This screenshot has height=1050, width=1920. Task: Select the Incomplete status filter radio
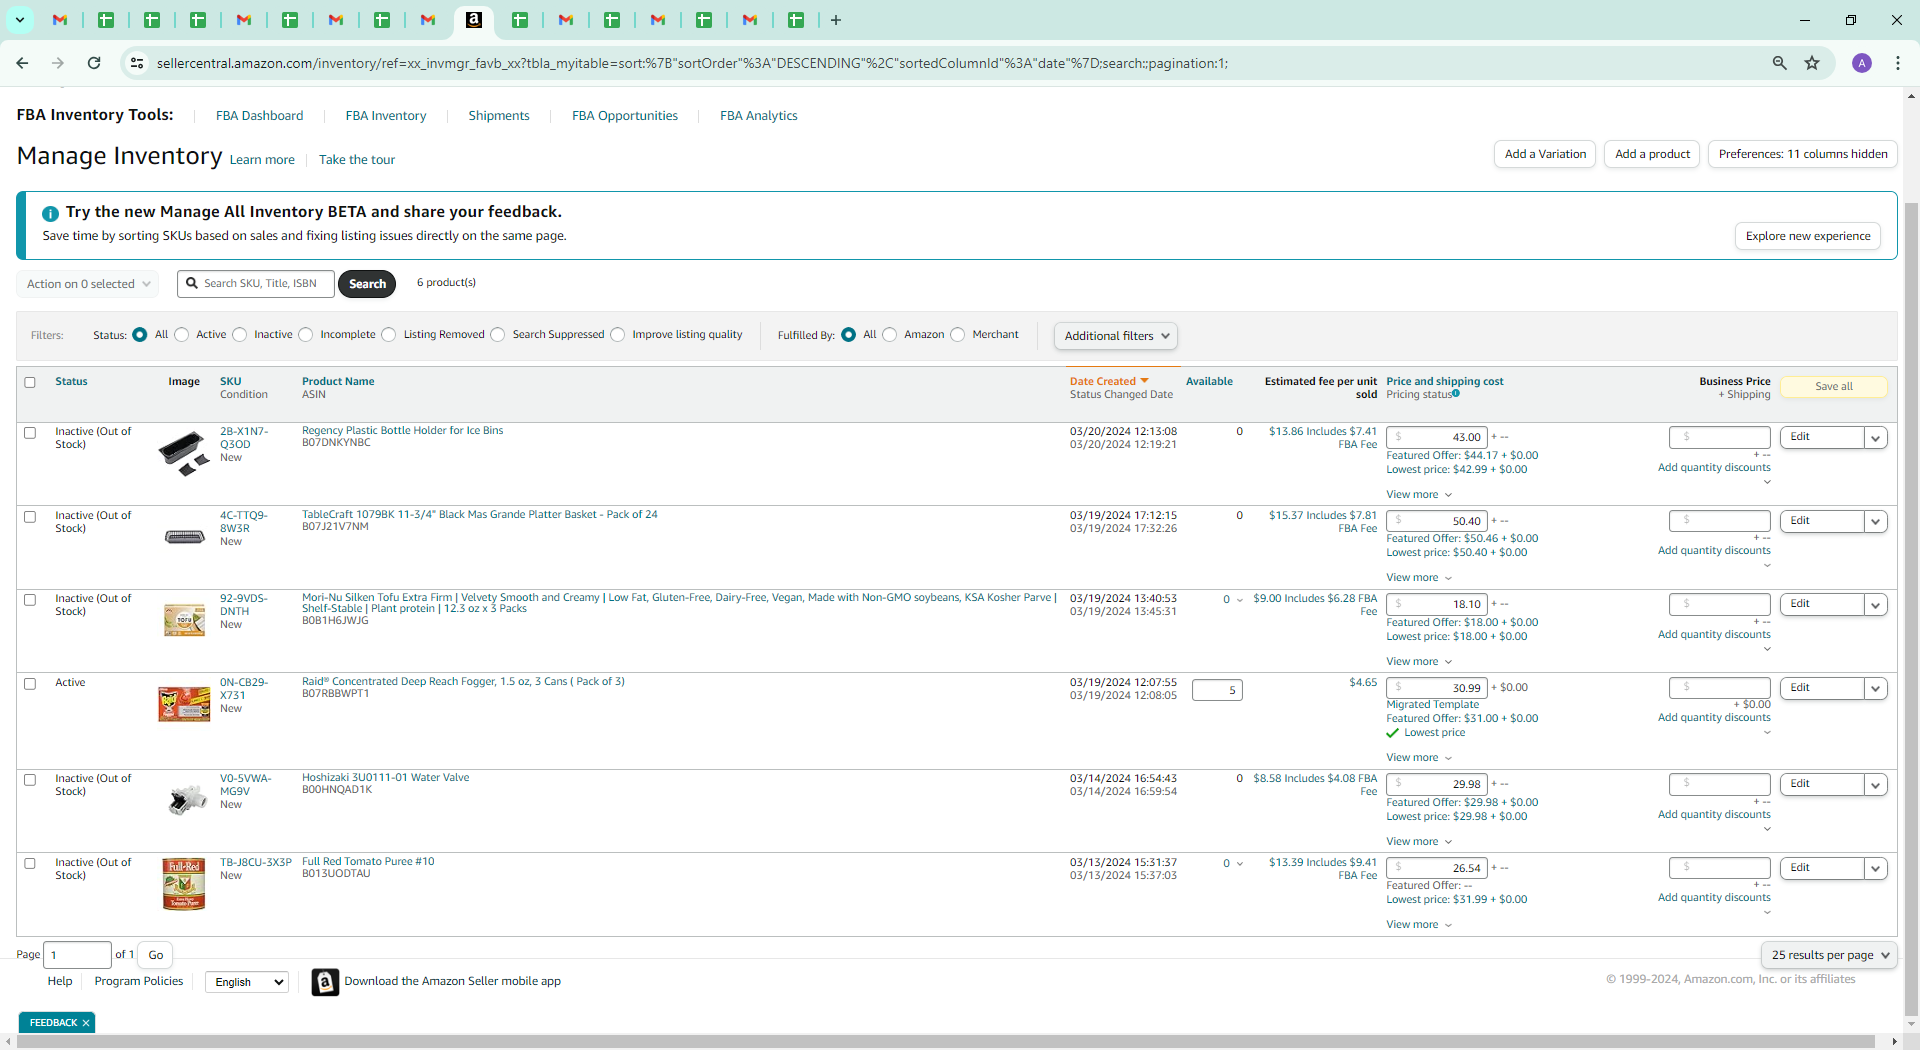click(x=306, y=335)
